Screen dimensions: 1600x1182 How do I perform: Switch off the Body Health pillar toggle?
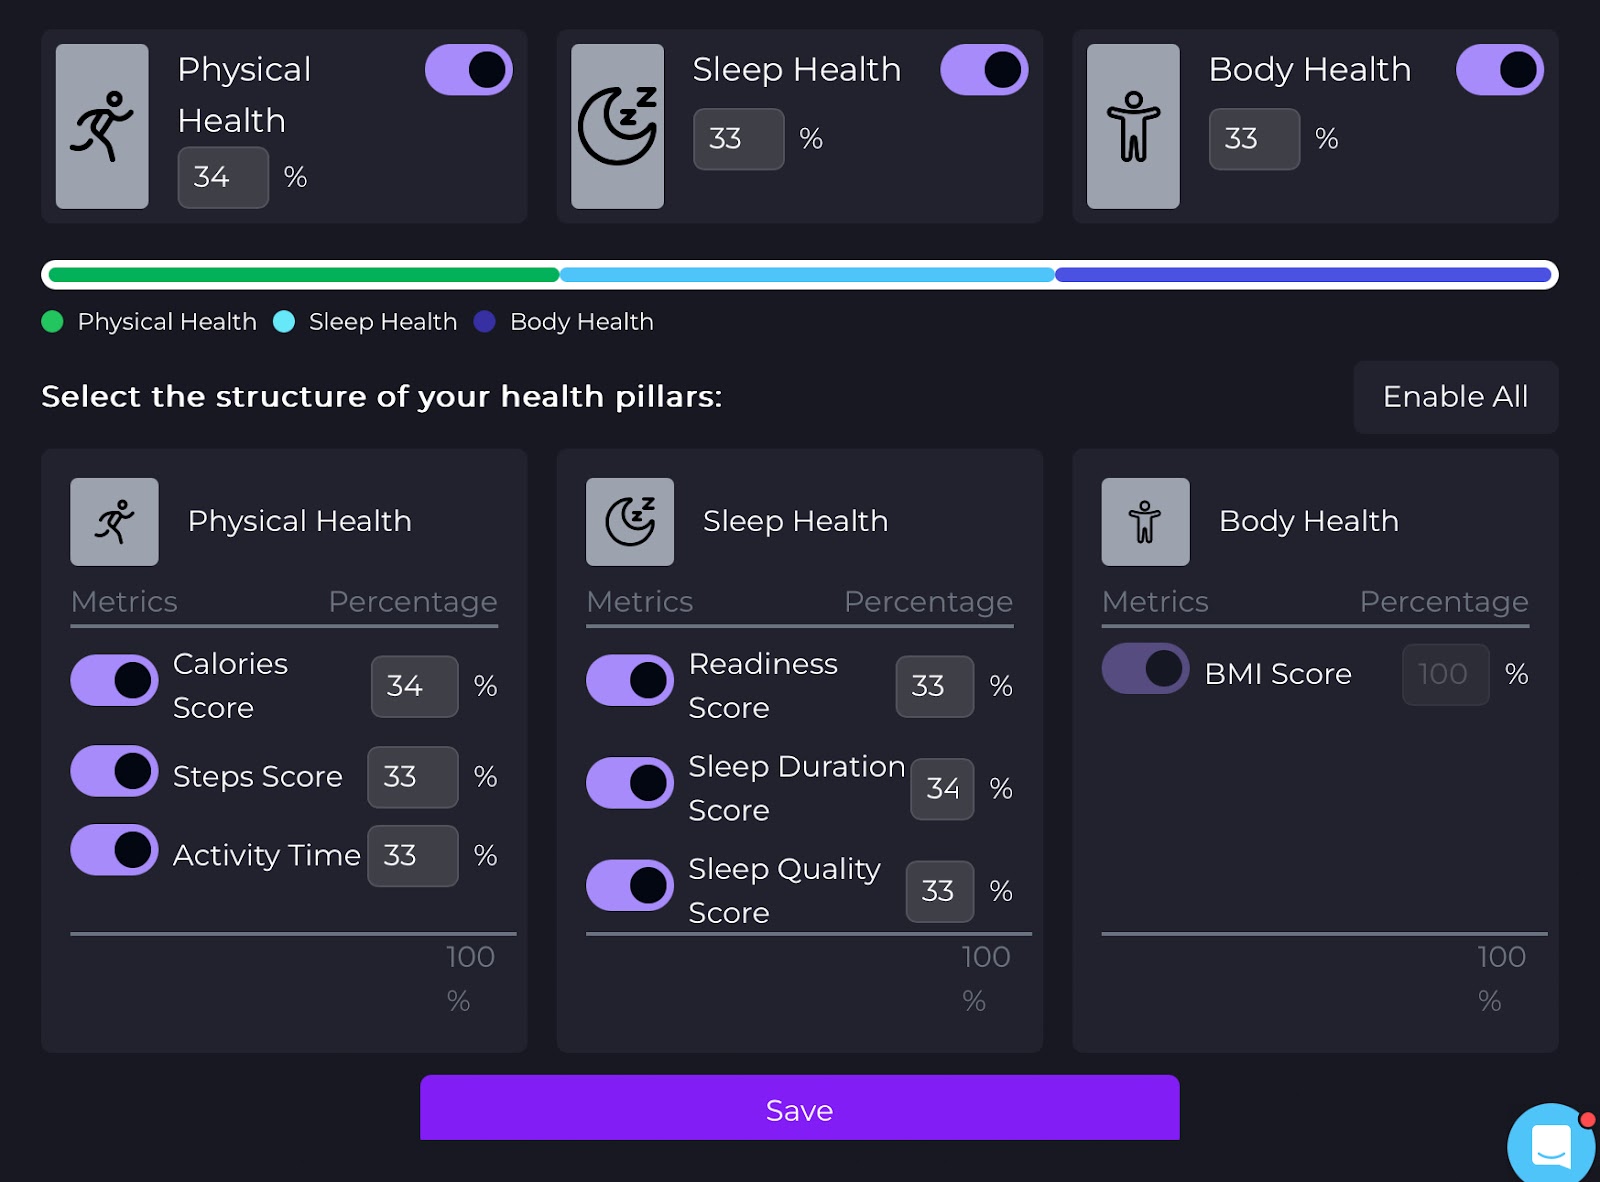(1499, 70)
